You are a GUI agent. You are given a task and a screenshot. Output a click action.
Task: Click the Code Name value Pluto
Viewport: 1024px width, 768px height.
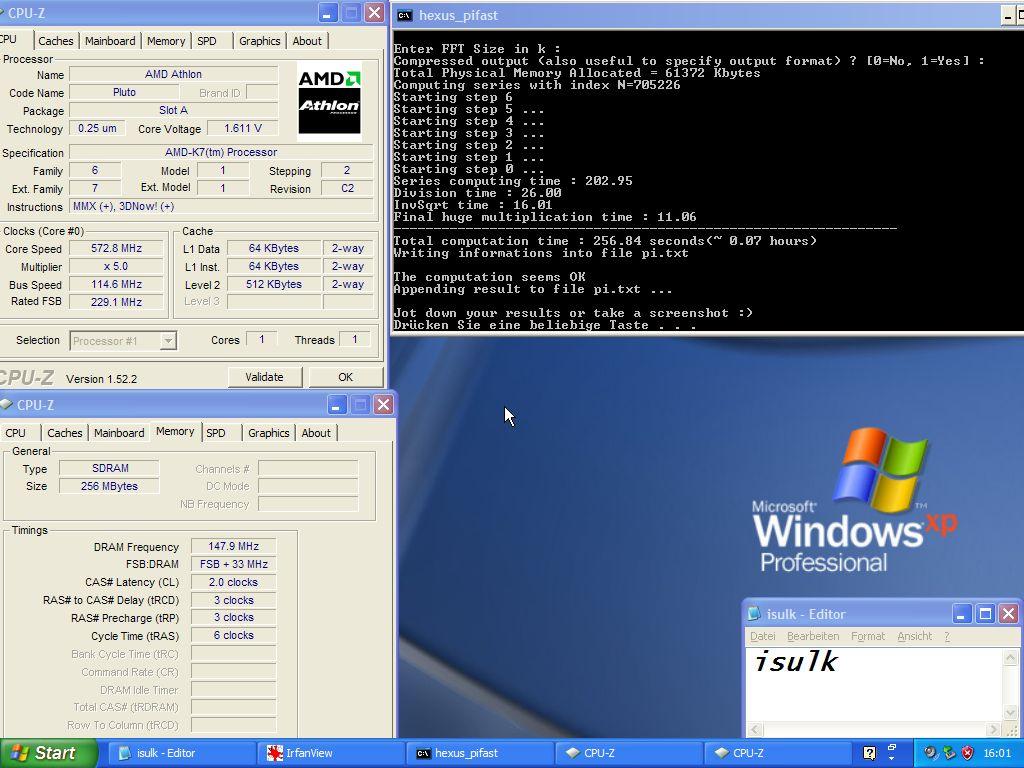pyautogui.click(x=124, y=92)
